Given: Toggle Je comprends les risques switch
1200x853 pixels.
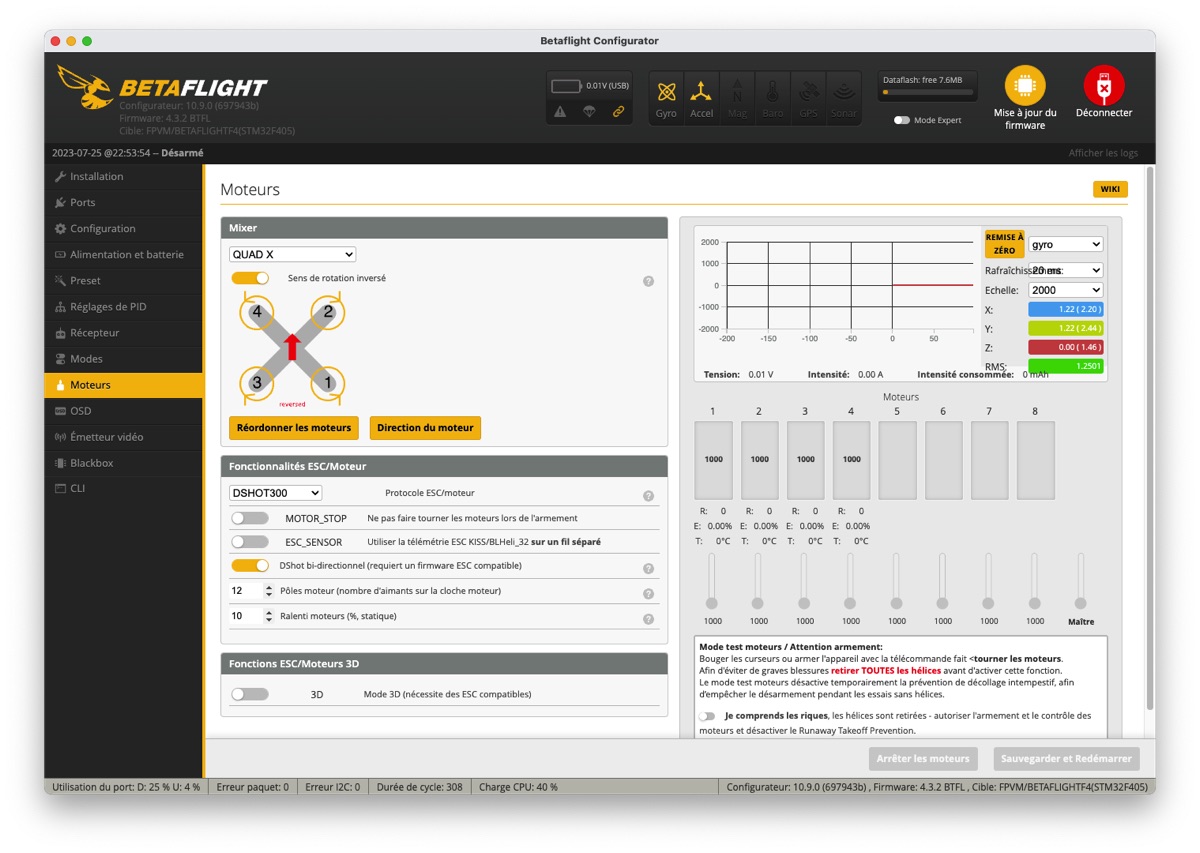Looking at the screenshot, I should 708,716.
